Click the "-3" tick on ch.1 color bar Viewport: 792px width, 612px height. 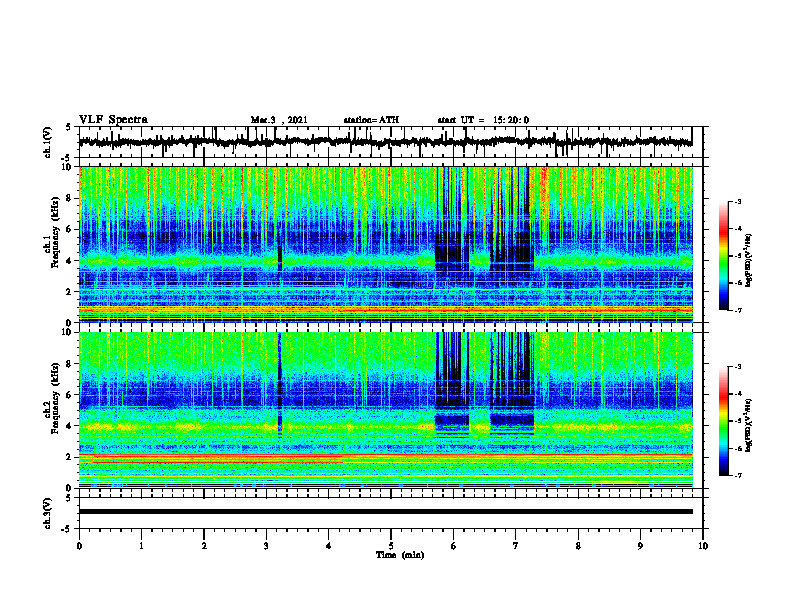coord(737,202)
